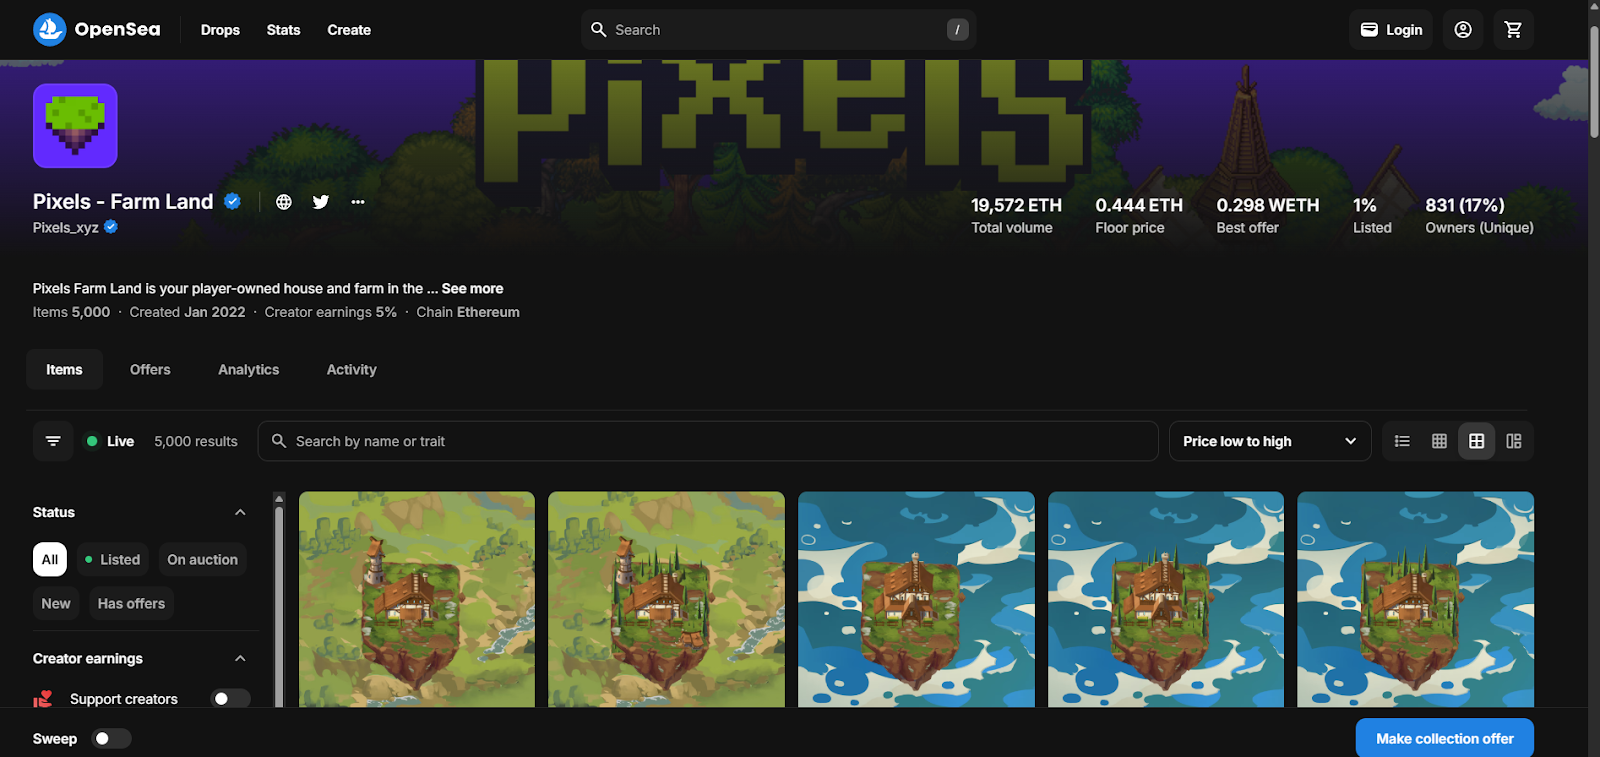Click the OpenSea logo icon
This screenshot has width=1600, height=757.
click(49, 30)
